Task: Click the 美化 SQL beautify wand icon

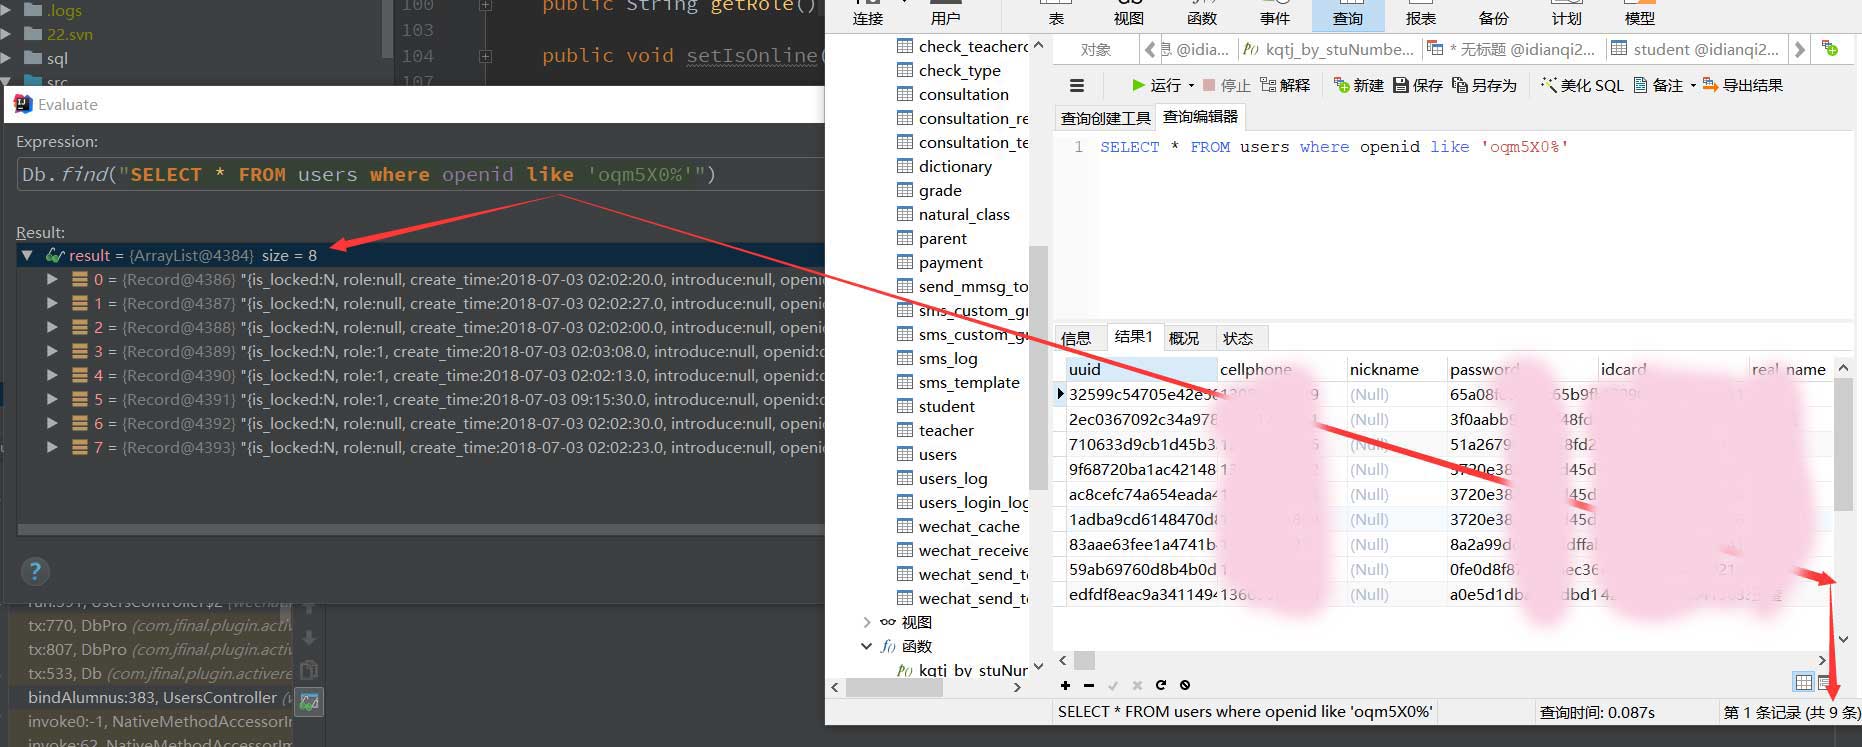Action: [x=1549, y=85]
